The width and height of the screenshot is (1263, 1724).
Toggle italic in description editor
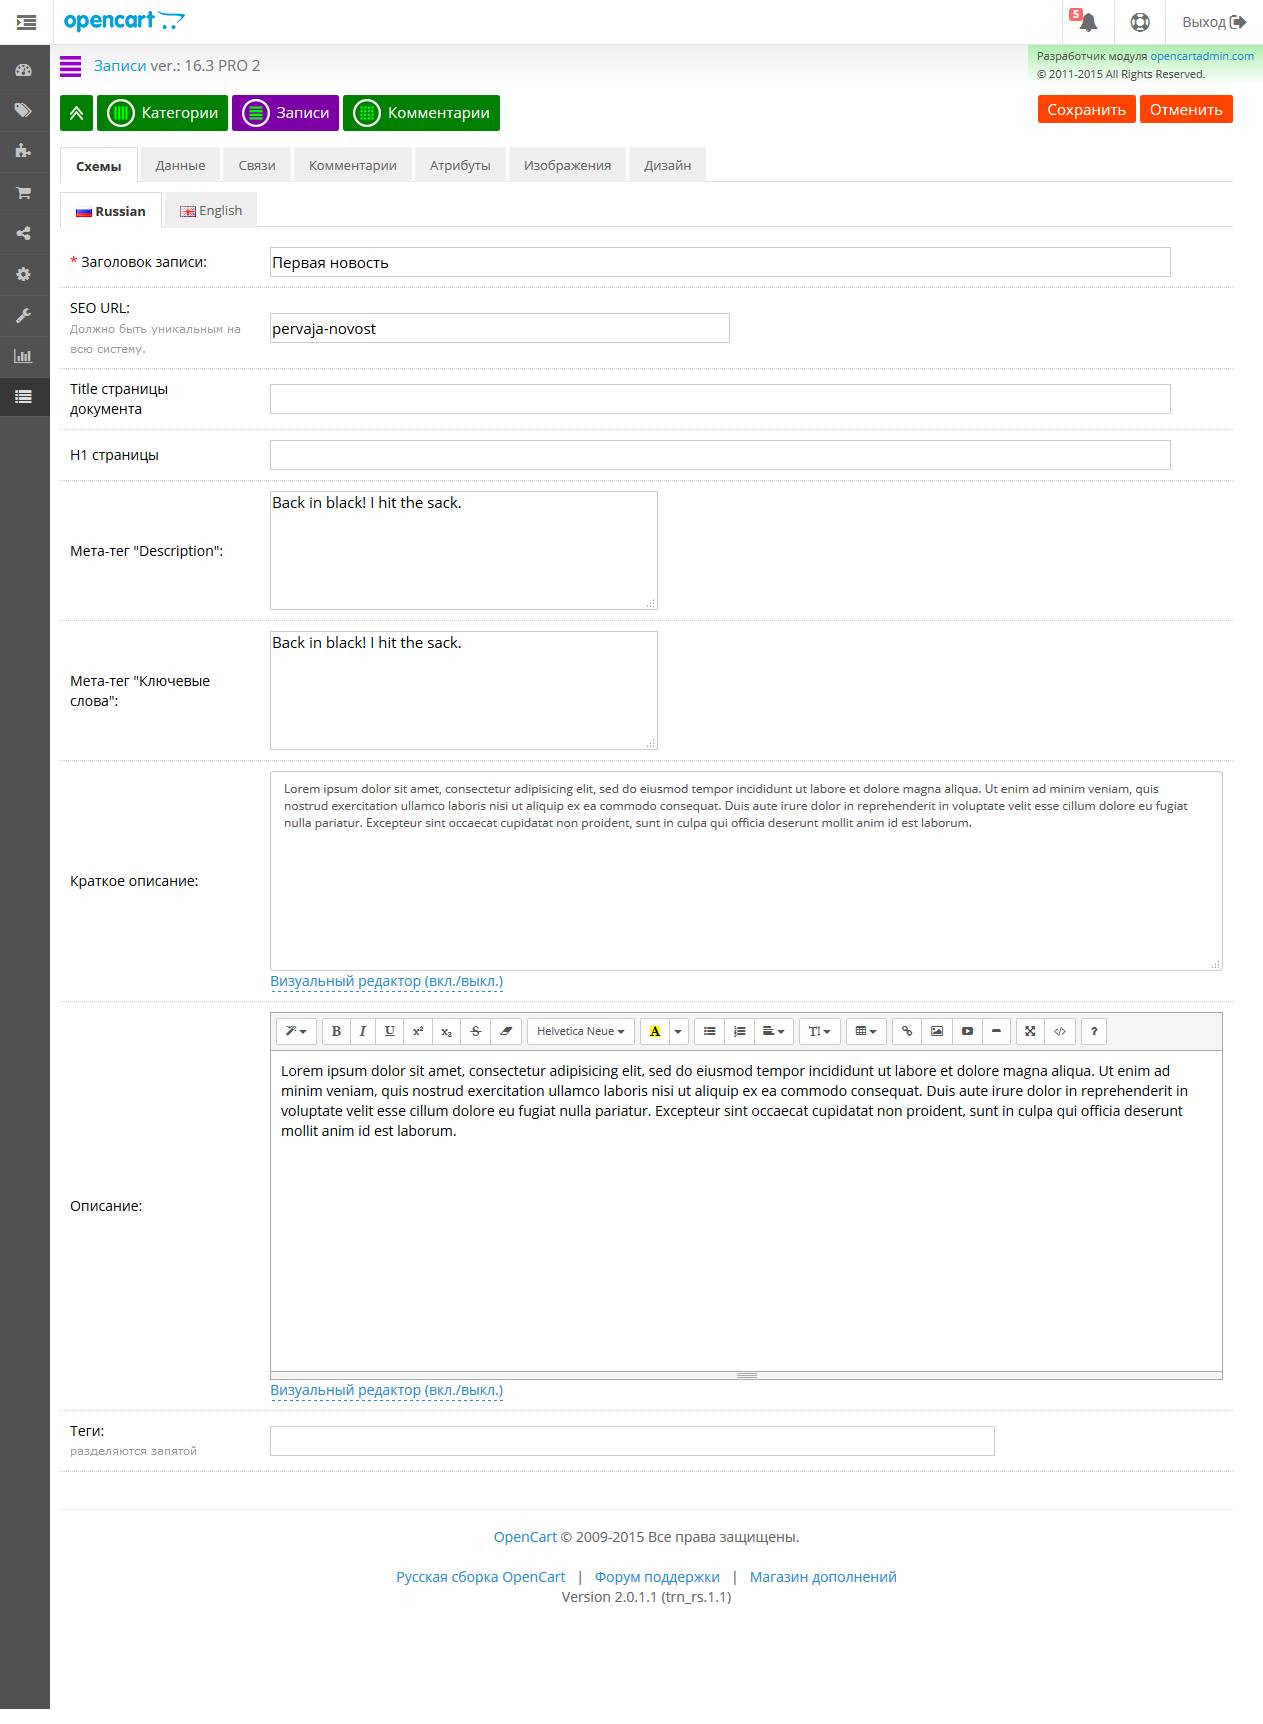click(363, 1031)
